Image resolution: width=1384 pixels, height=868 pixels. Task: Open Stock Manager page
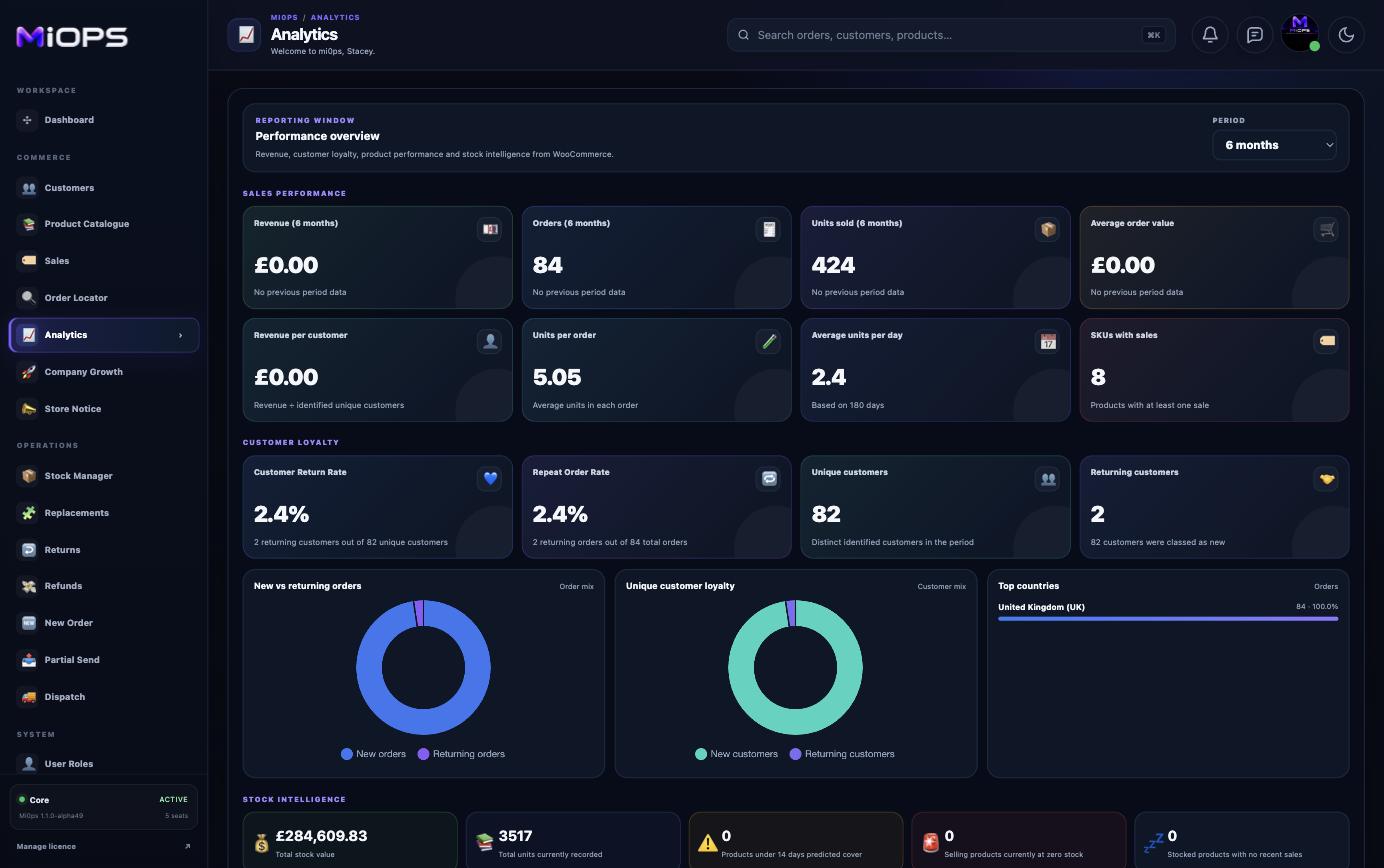(x=104, y=476)
